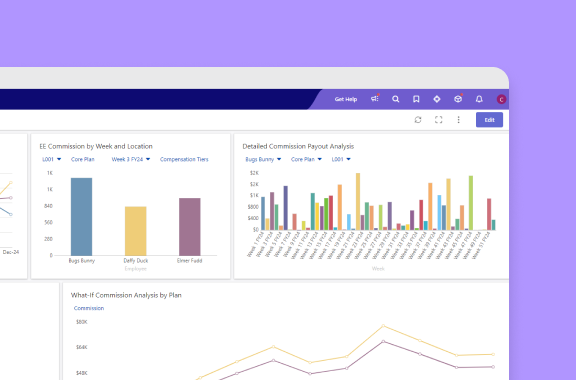The width and height of the screenshot is (576, 380).
Task: Open the notifications bell
Action: (479, 99)
